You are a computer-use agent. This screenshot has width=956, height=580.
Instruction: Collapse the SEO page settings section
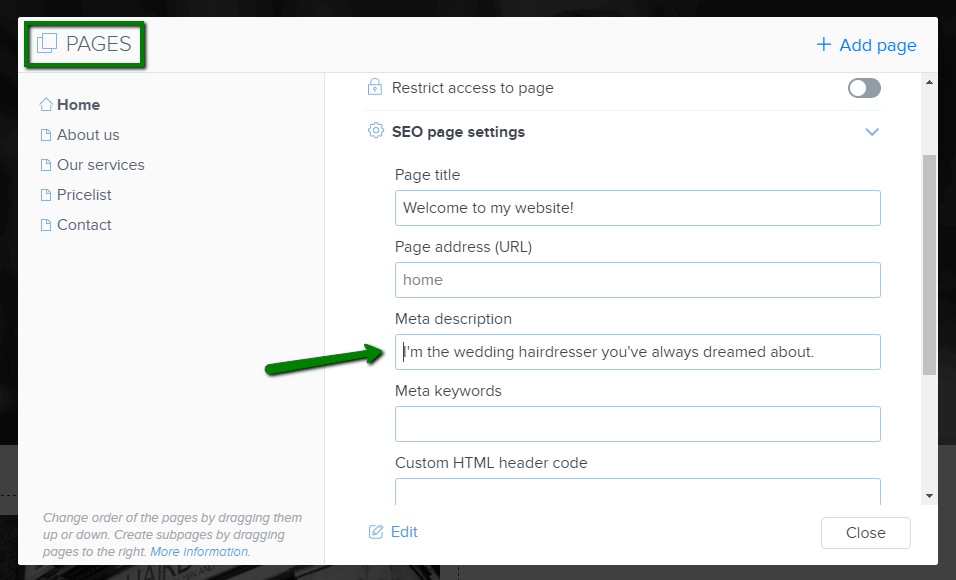coord(871,131)
